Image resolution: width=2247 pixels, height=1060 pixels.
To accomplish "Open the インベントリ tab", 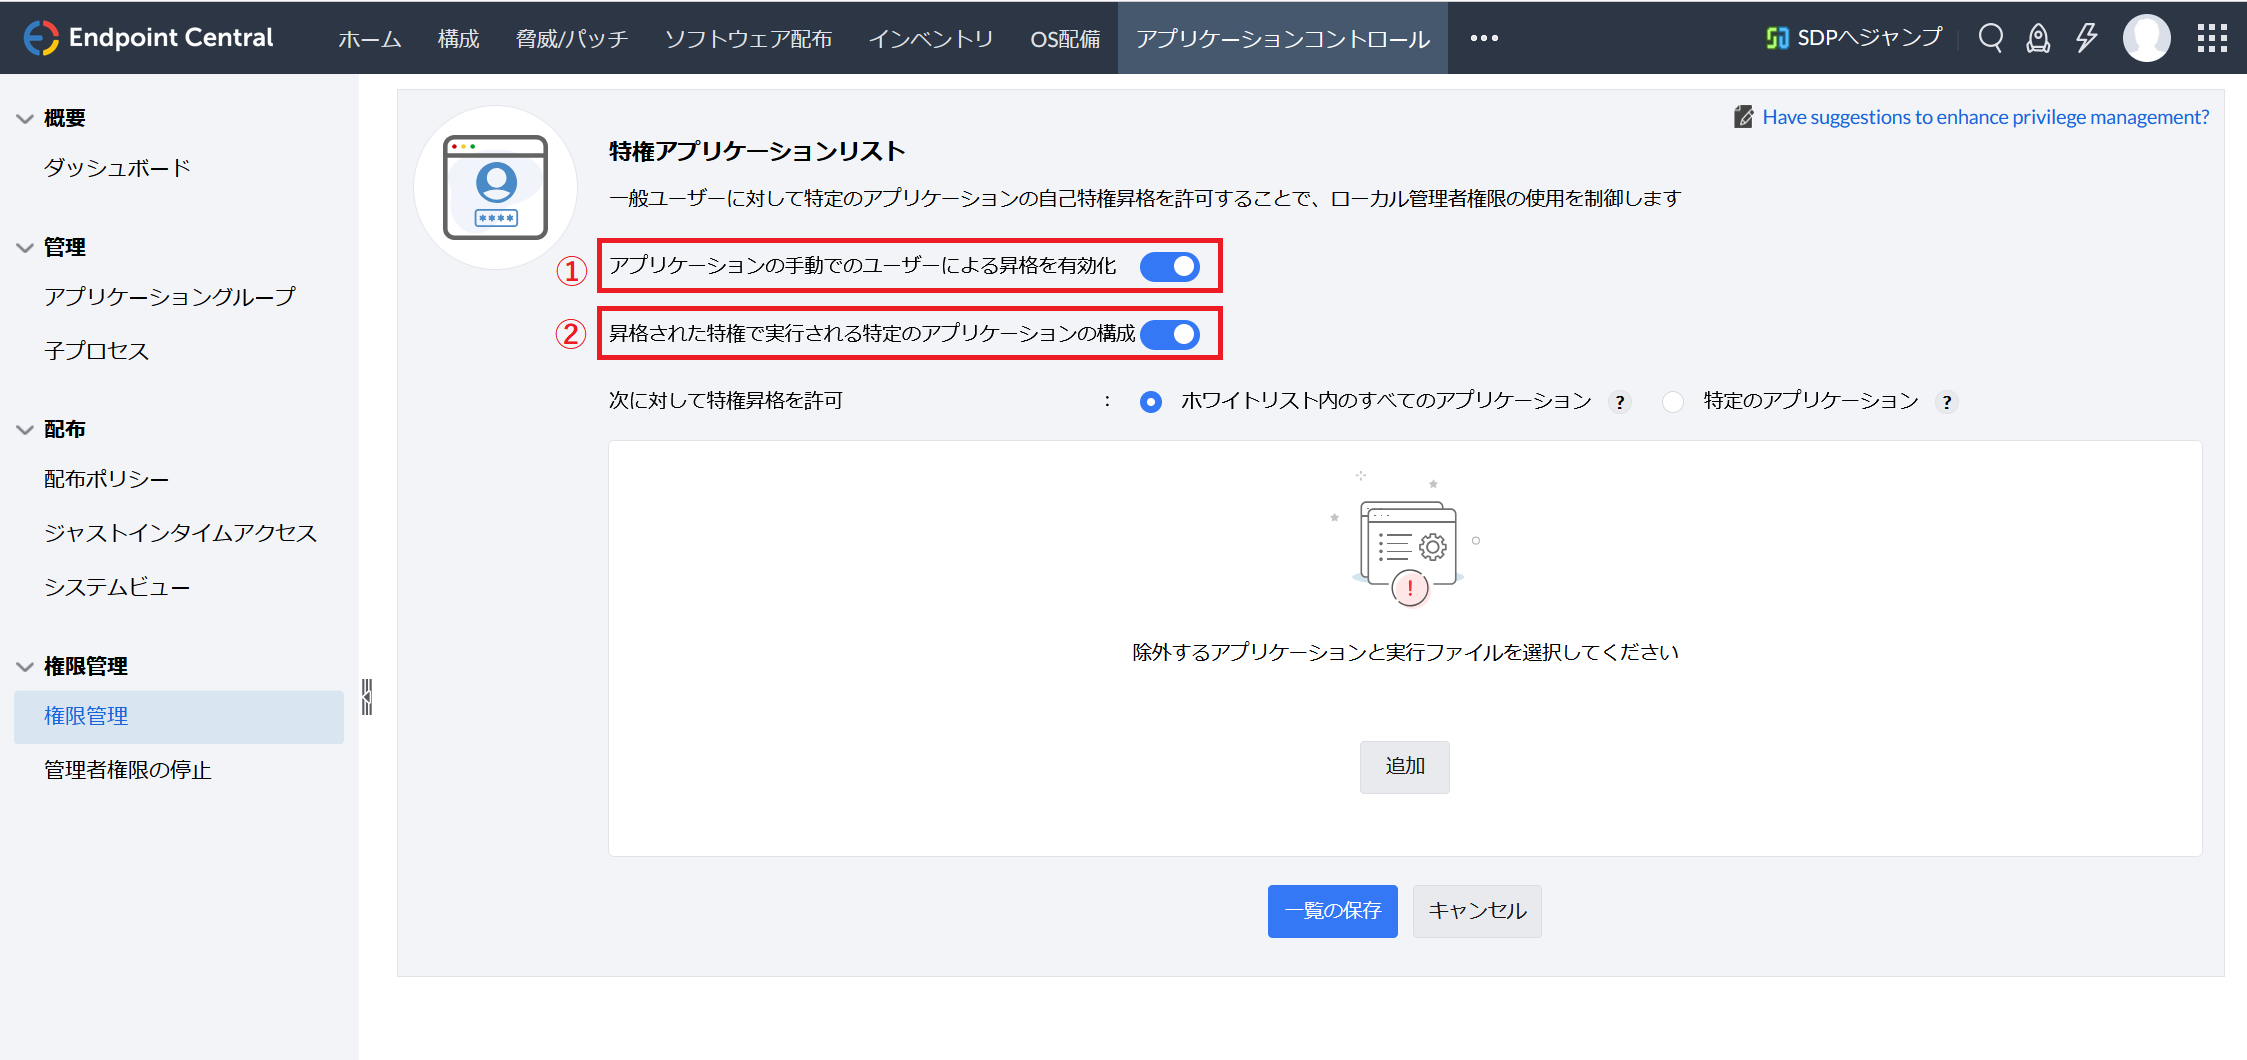I will (931, 38).
